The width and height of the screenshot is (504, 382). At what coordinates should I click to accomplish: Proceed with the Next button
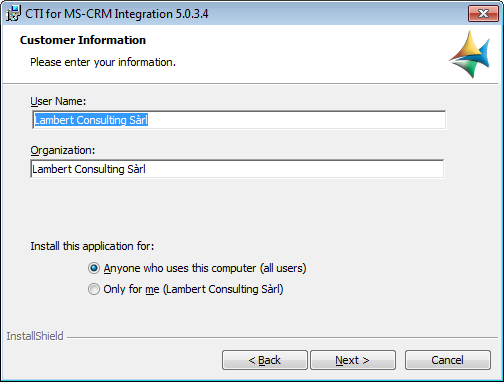point(353,360)
